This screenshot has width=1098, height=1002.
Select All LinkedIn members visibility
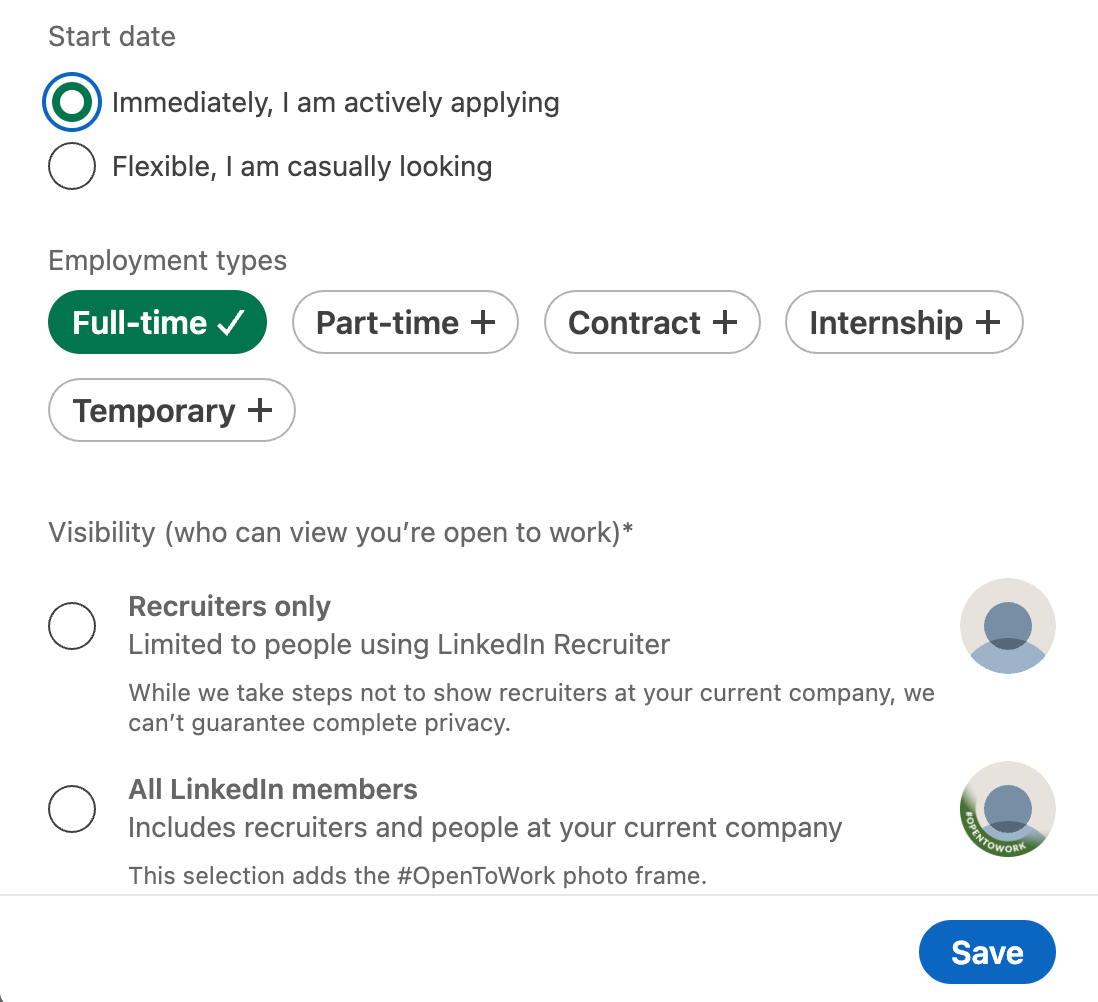pos(72,808)
